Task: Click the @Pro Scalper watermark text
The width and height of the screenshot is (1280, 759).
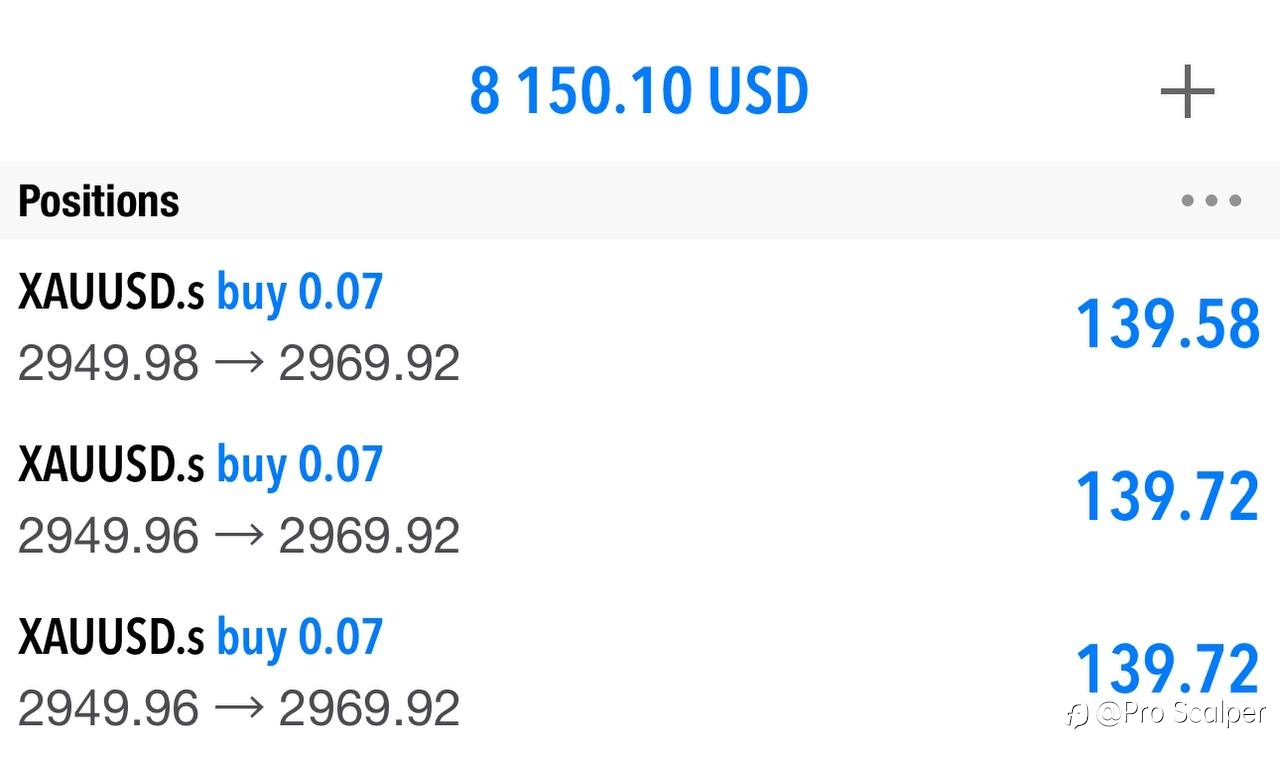Action: (1181, 713)
